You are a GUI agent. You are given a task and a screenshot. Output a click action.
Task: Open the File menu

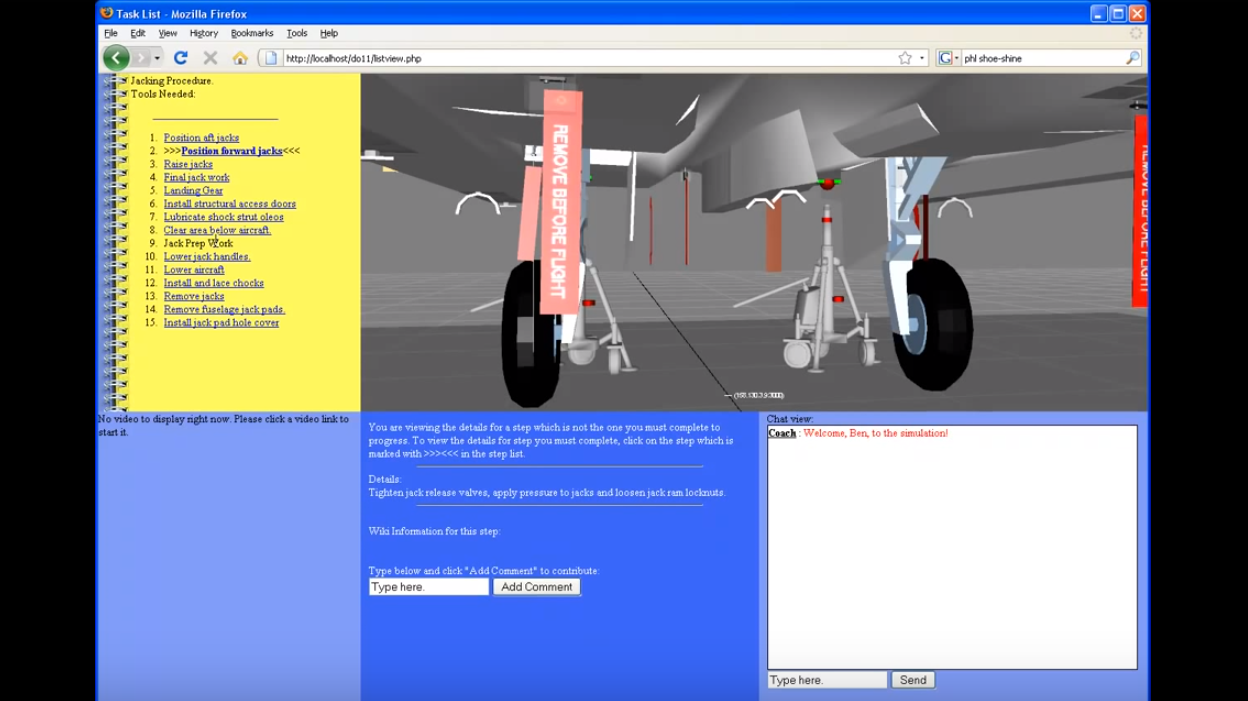111,33
